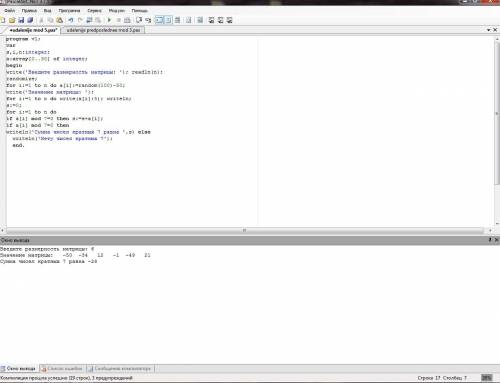This screenshot has width=500, height=383.
Task: Click the output line 'Введите размерность матрицы'
Action: click(x=47, y=249)
